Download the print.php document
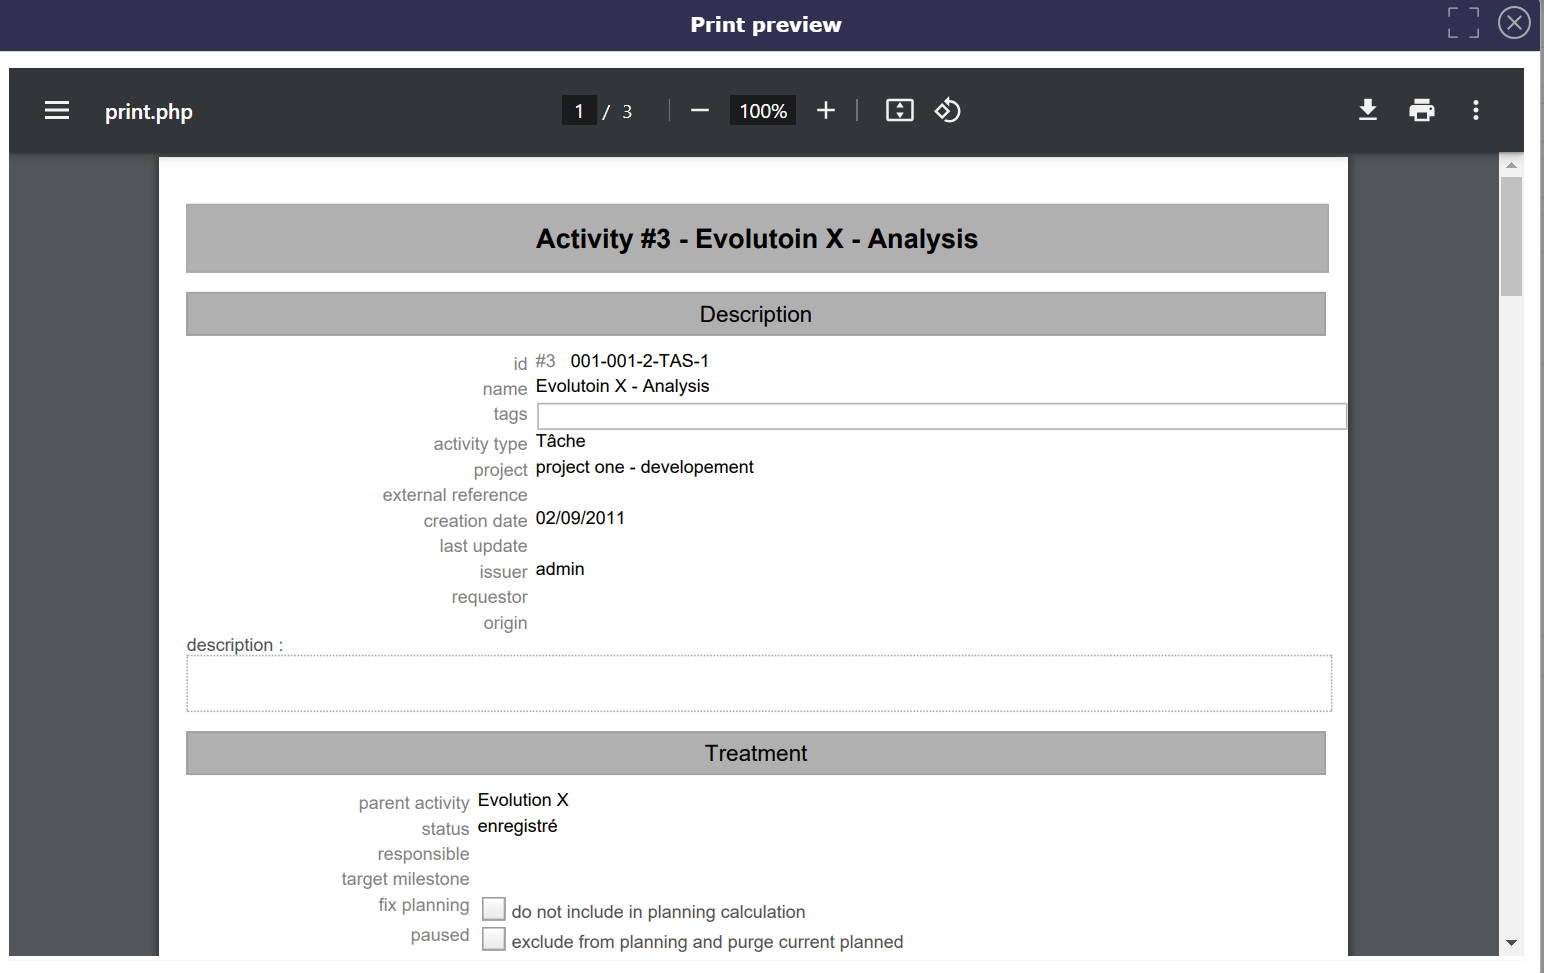The image size is (1544, 973). pyautogui.click(x=1368, y=111)
